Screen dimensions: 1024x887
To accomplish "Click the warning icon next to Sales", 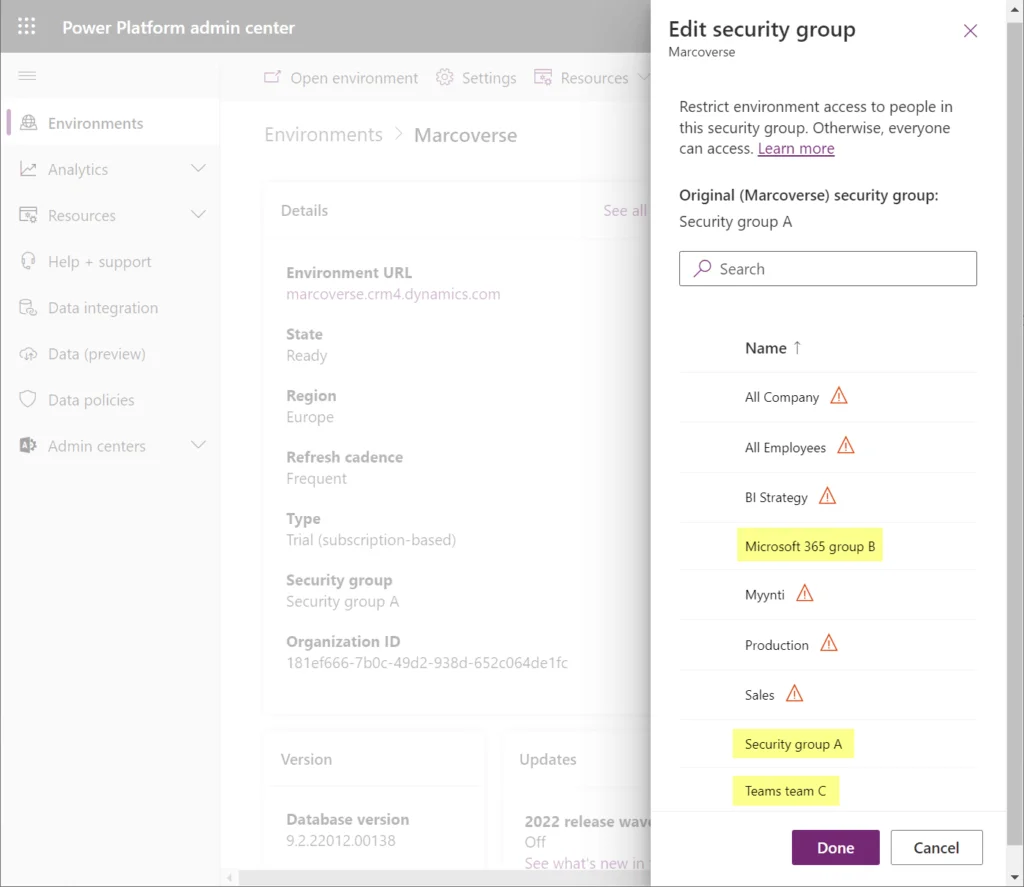I will tap(794, 693).
